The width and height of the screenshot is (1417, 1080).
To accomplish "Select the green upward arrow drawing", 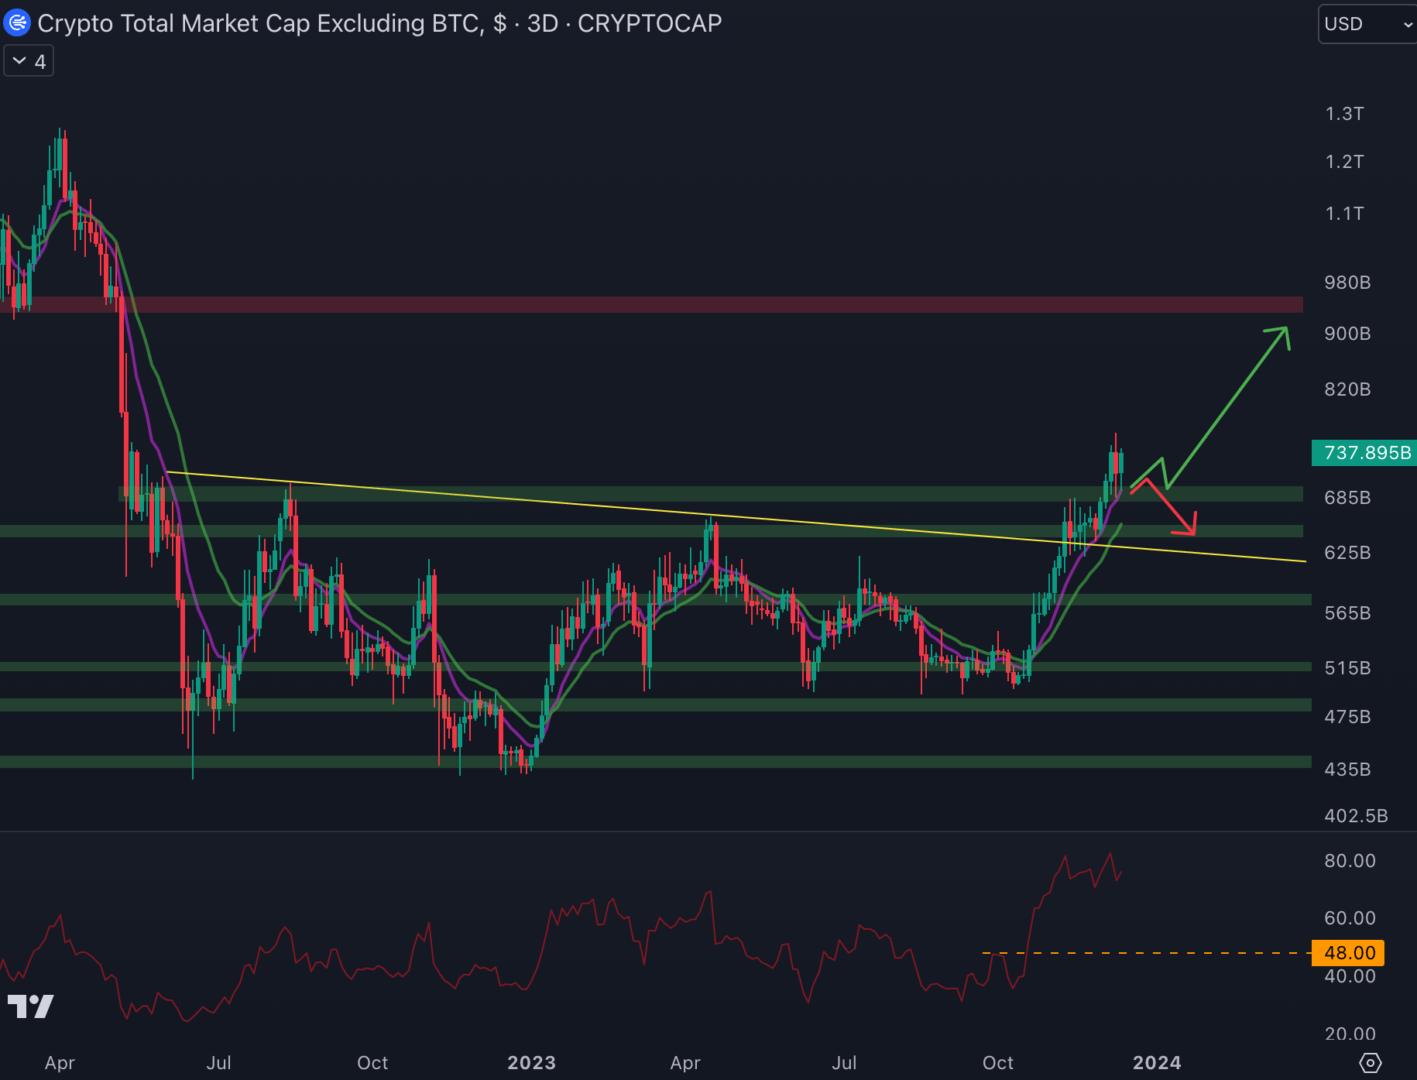I will (1230, 400).
